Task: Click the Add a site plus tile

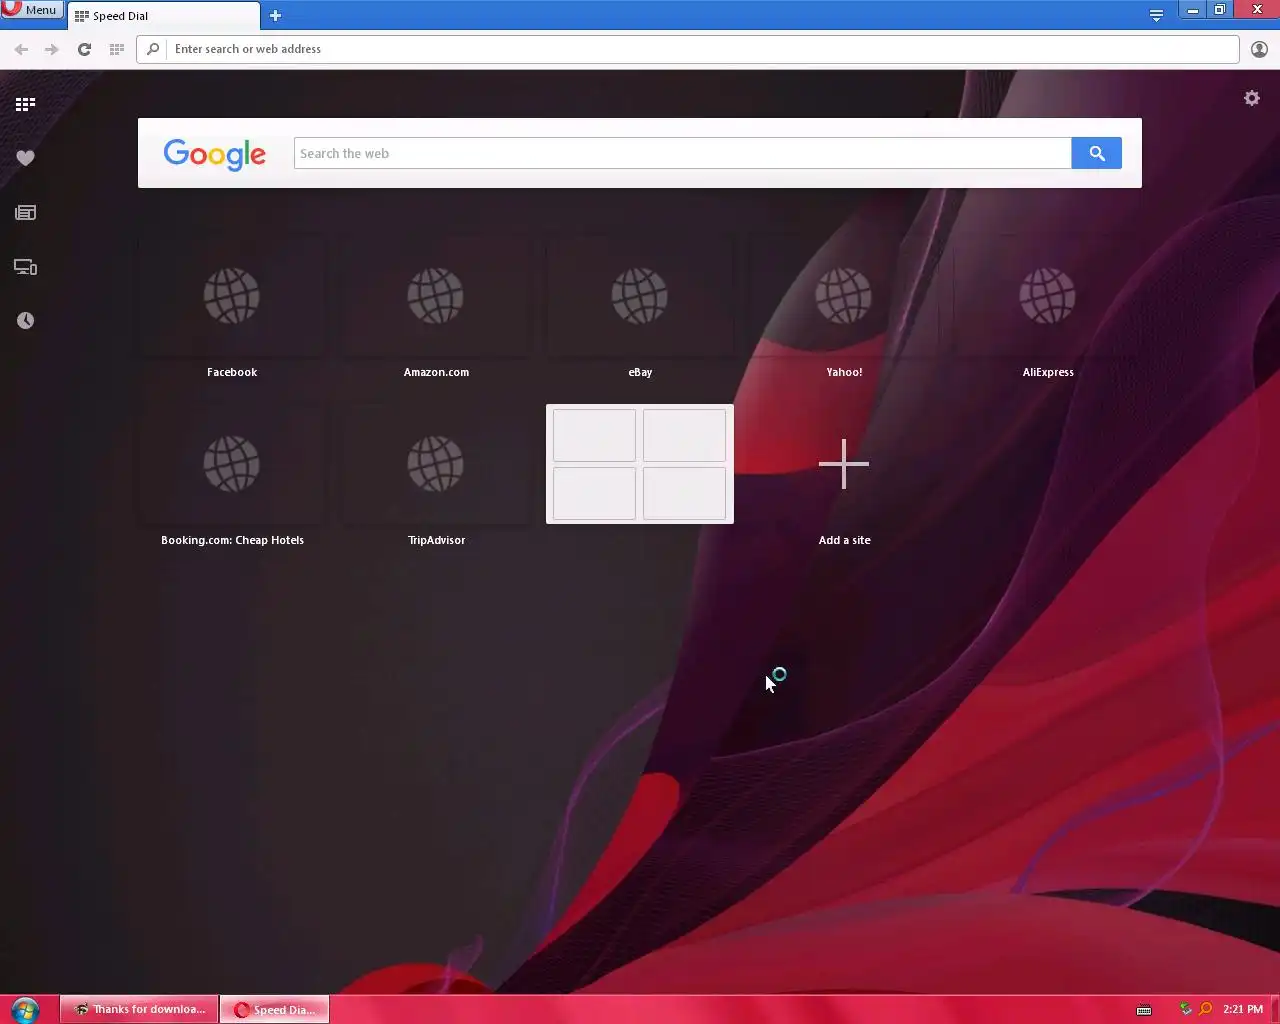Action: (x=844, y=464)
